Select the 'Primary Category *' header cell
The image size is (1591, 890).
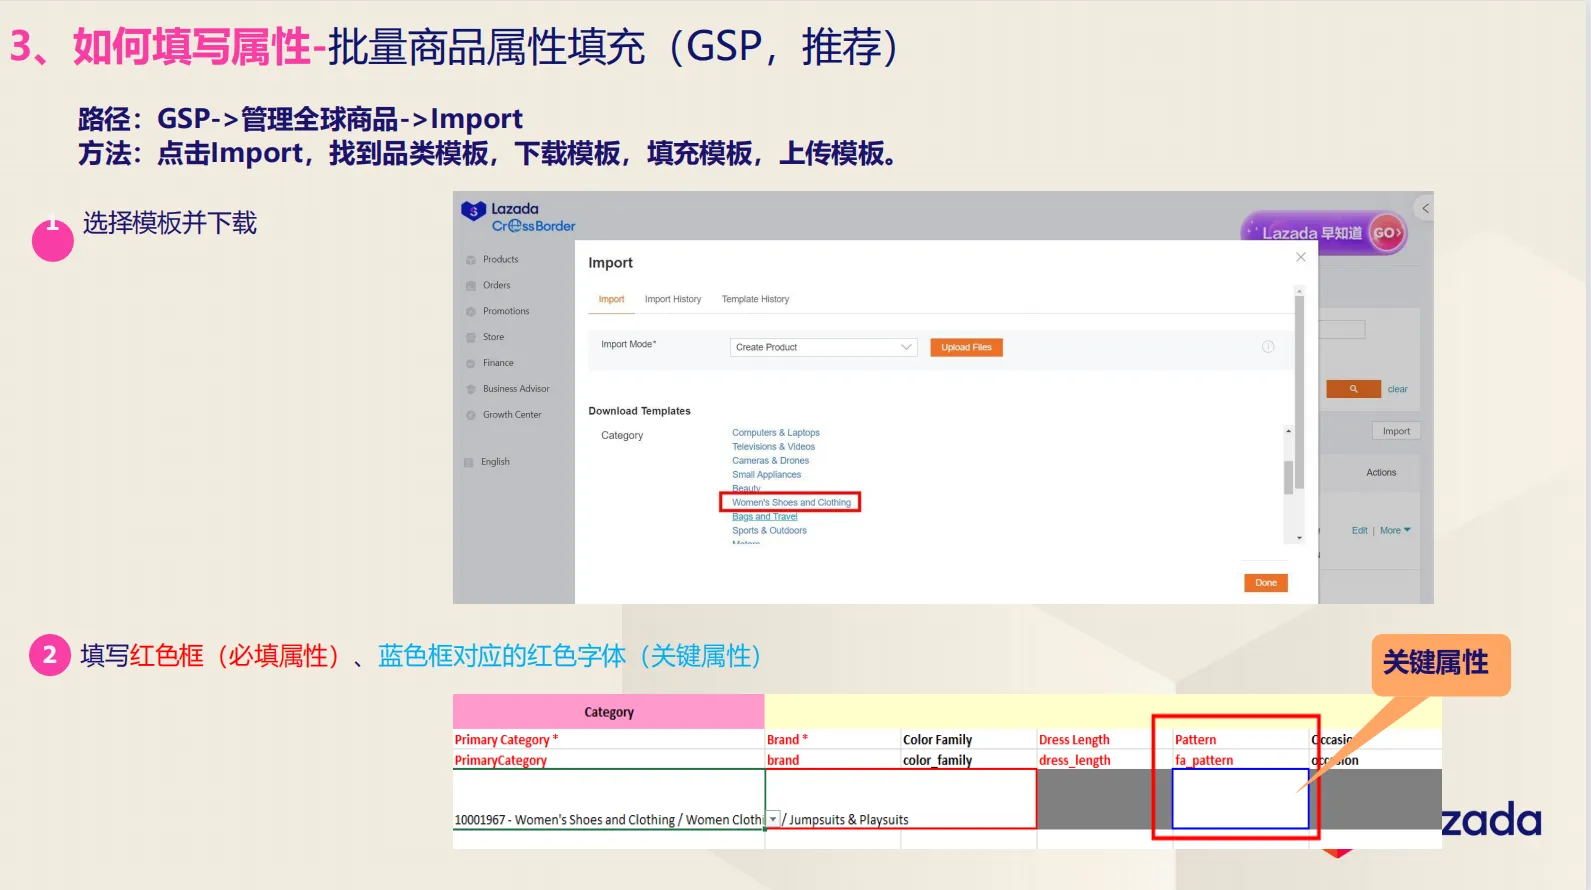tap(608, 740)
